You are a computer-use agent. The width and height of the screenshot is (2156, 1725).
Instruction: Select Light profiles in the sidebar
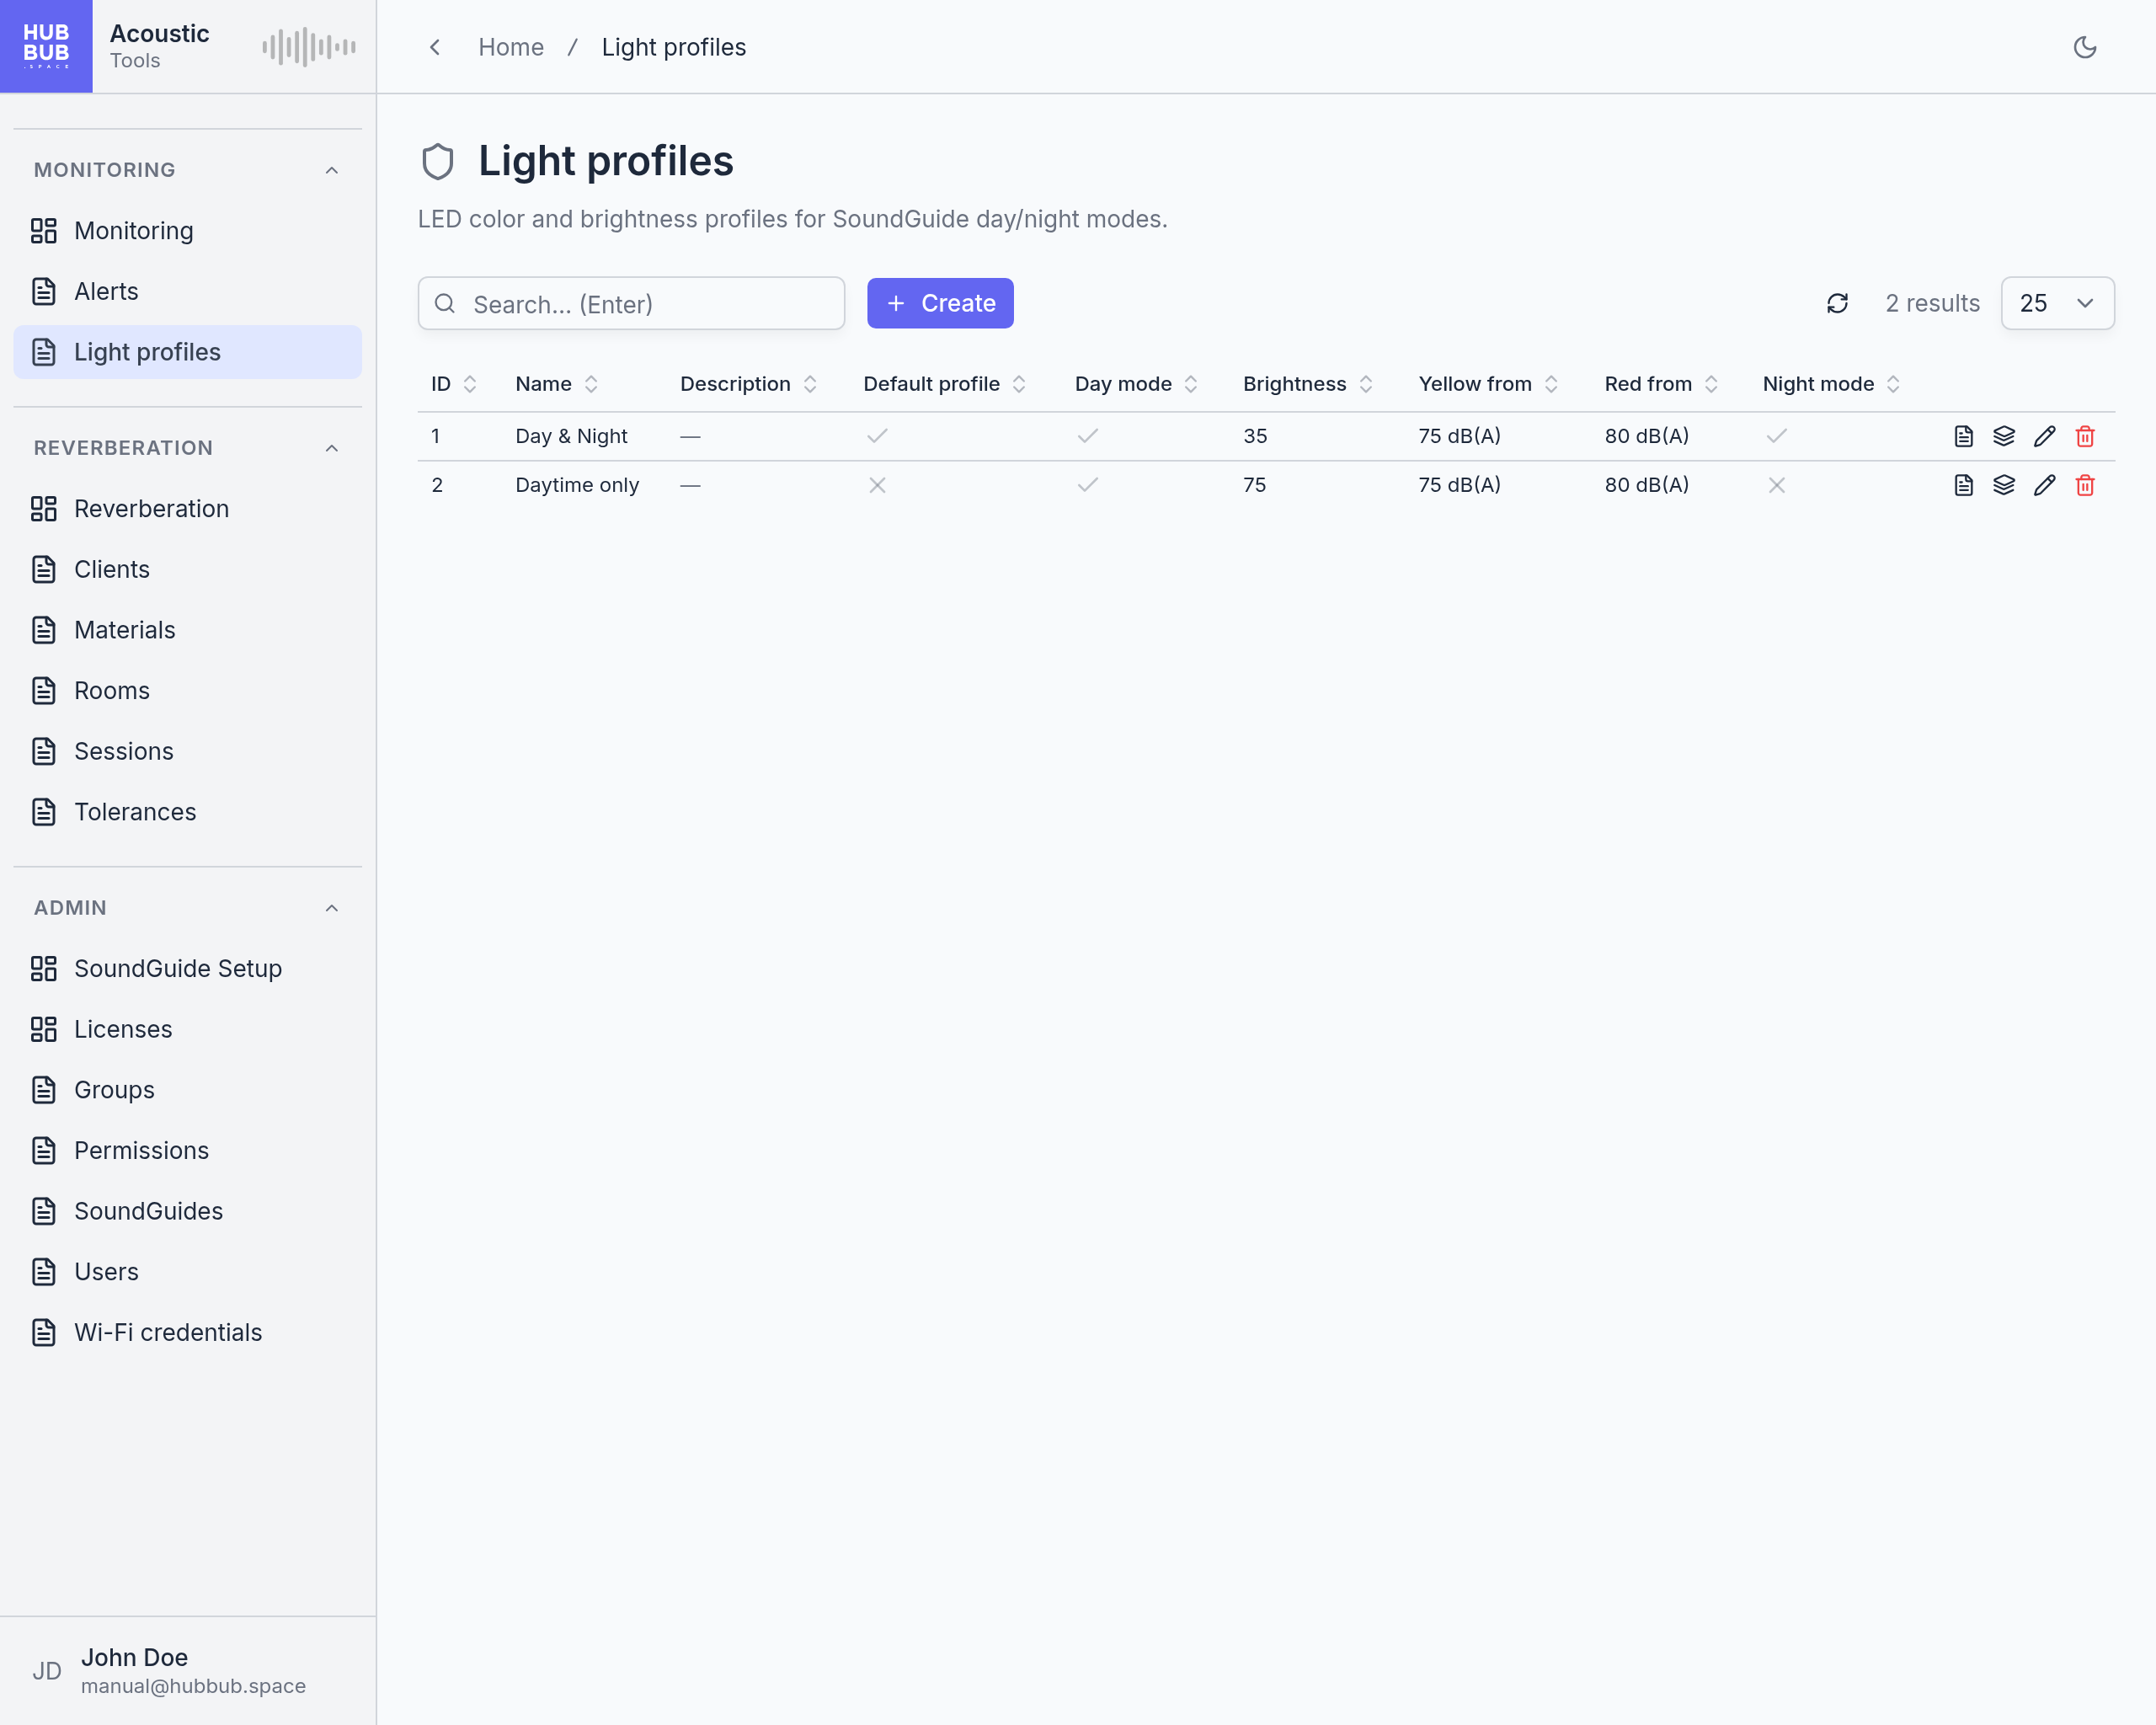[188, 352]
